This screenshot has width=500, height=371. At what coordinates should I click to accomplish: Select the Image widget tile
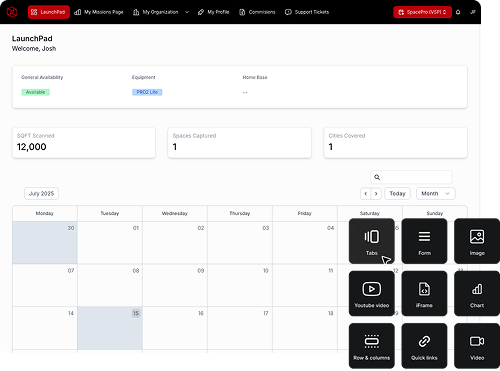[477, 241]
